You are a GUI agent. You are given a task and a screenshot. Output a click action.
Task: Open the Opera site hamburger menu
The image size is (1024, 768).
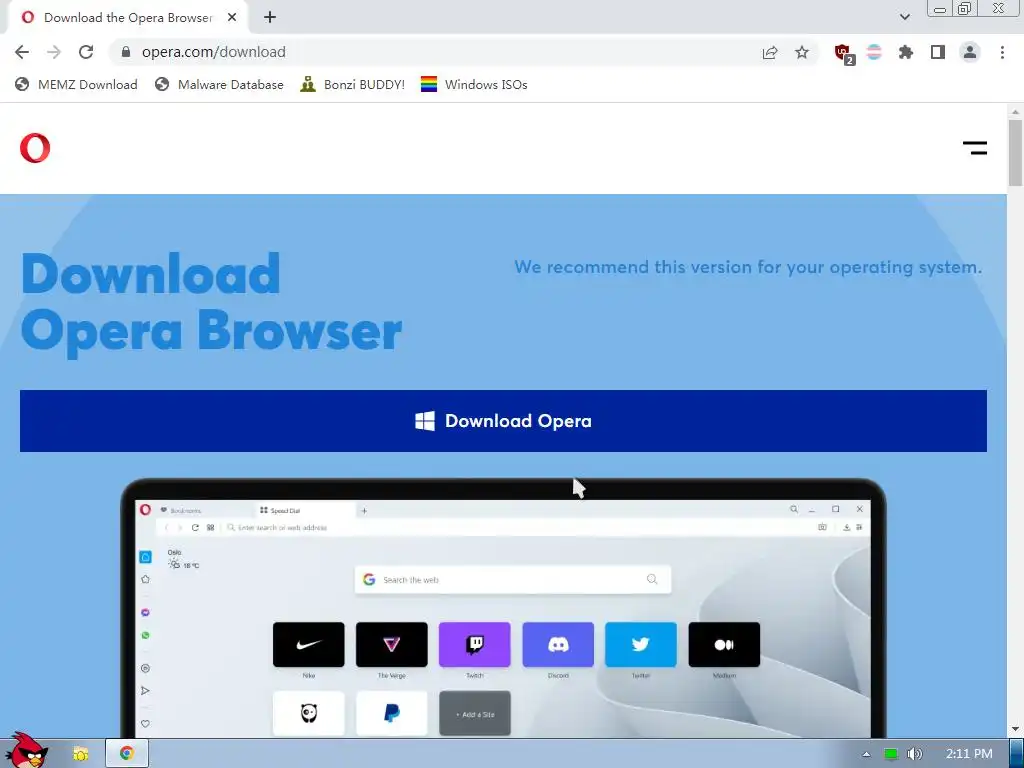[x=974, y=148]
